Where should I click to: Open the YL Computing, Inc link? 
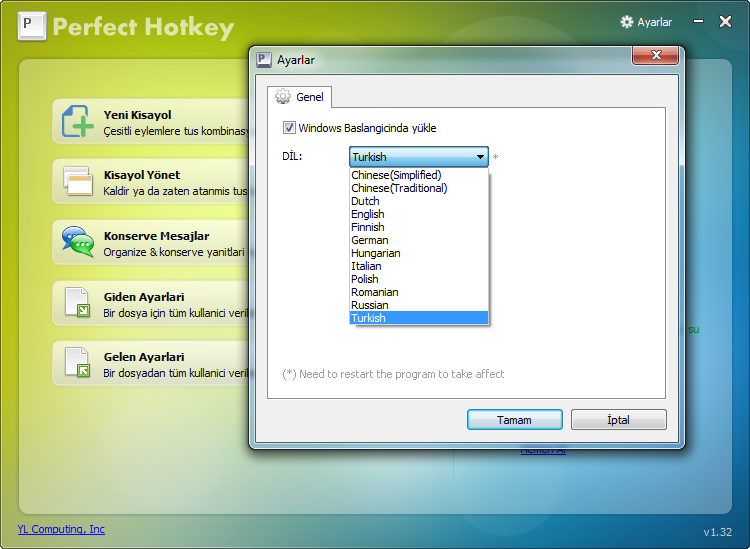pos(61,529)
